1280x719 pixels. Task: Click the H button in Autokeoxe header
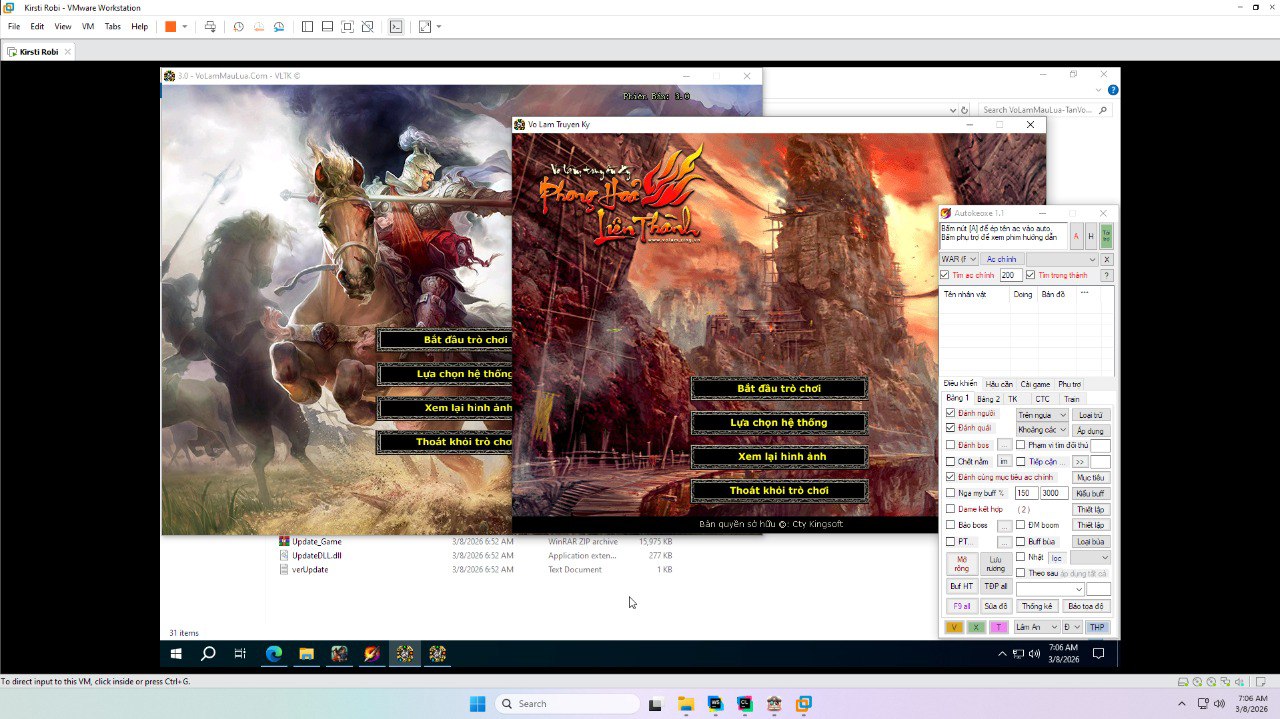coord(1091,236)
